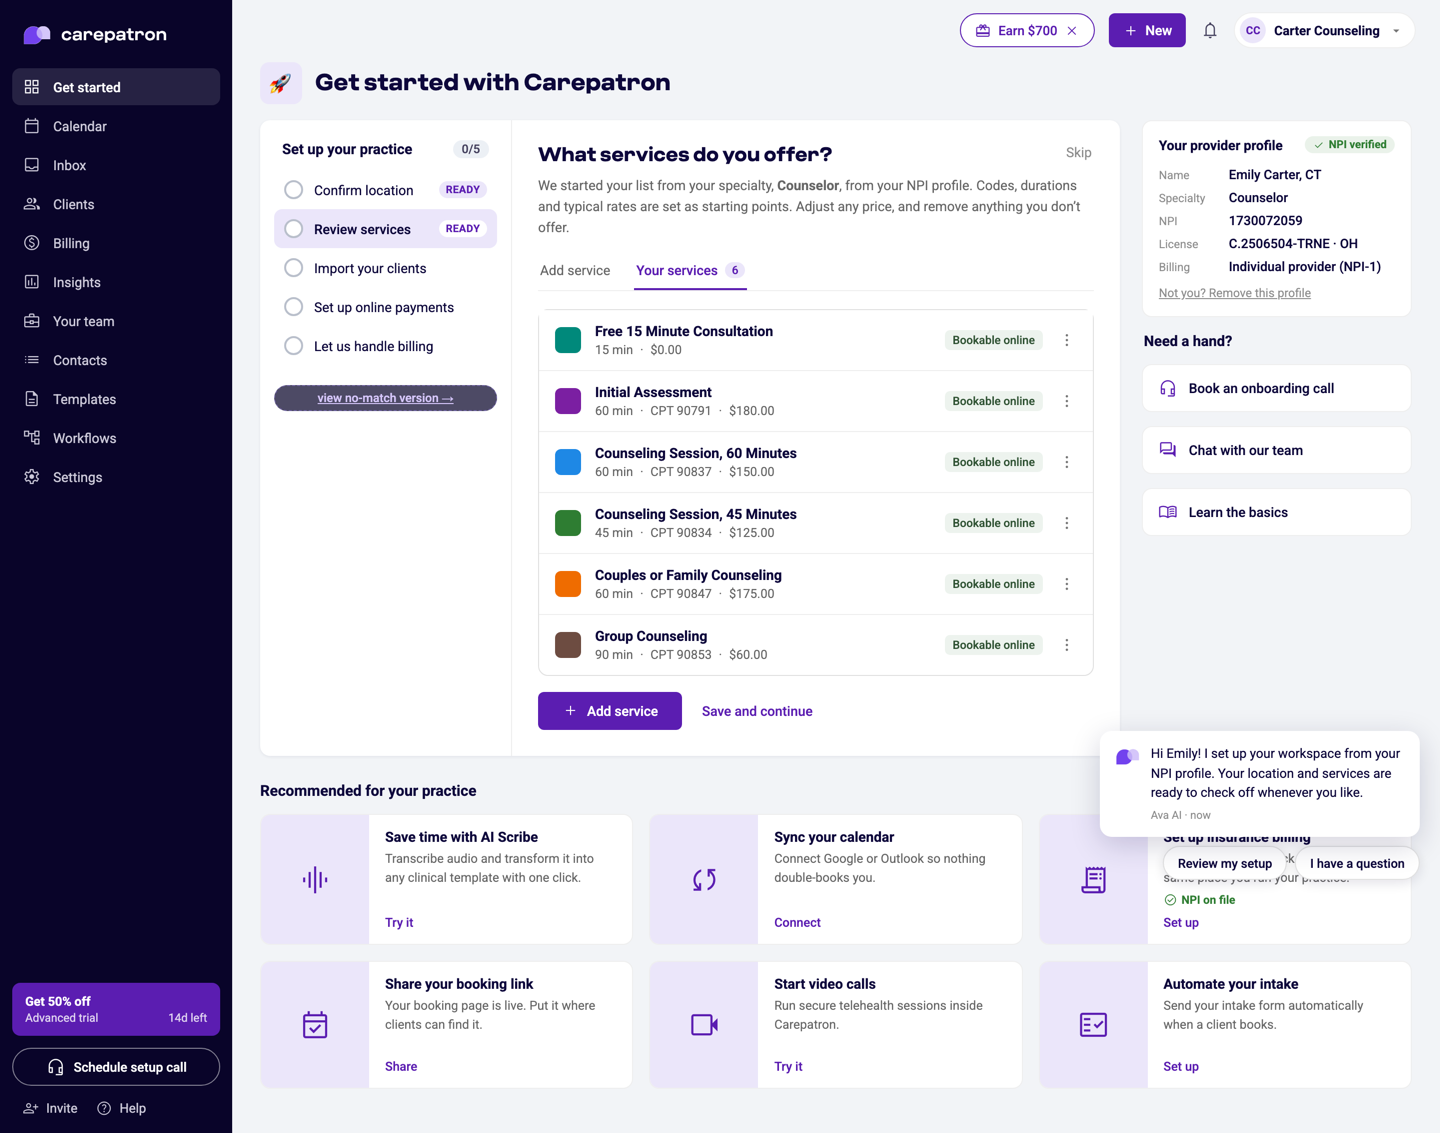Click Book an onboarding call card
1440x1133 pixels.
pos(1277,388)
